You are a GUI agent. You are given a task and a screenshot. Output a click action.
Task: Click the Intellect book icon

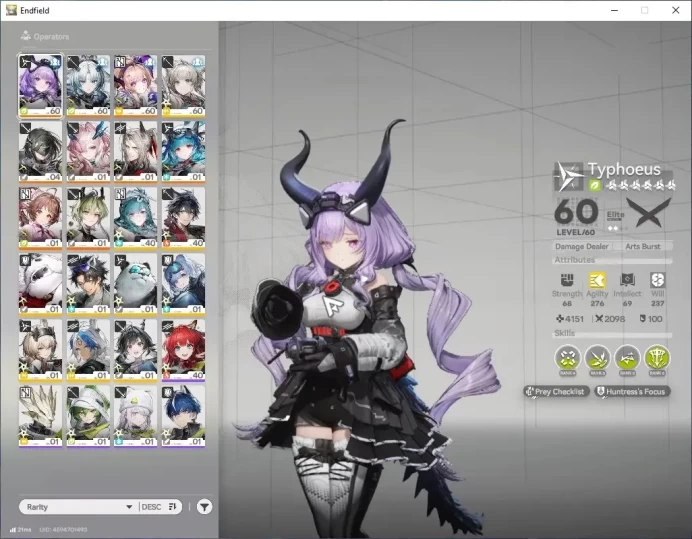pyautogui.click(x=627, y=280)
